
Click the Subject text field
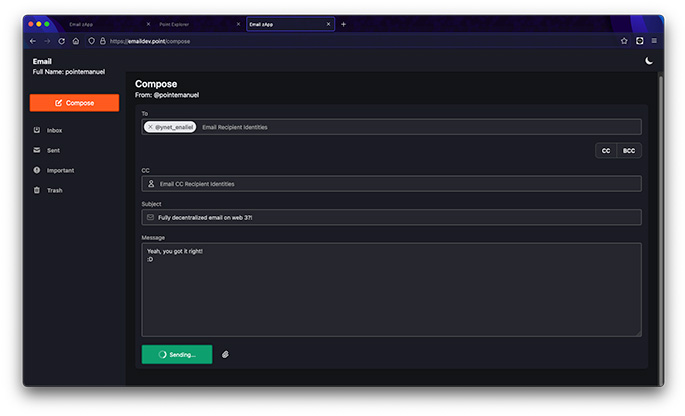click(391, 218)
